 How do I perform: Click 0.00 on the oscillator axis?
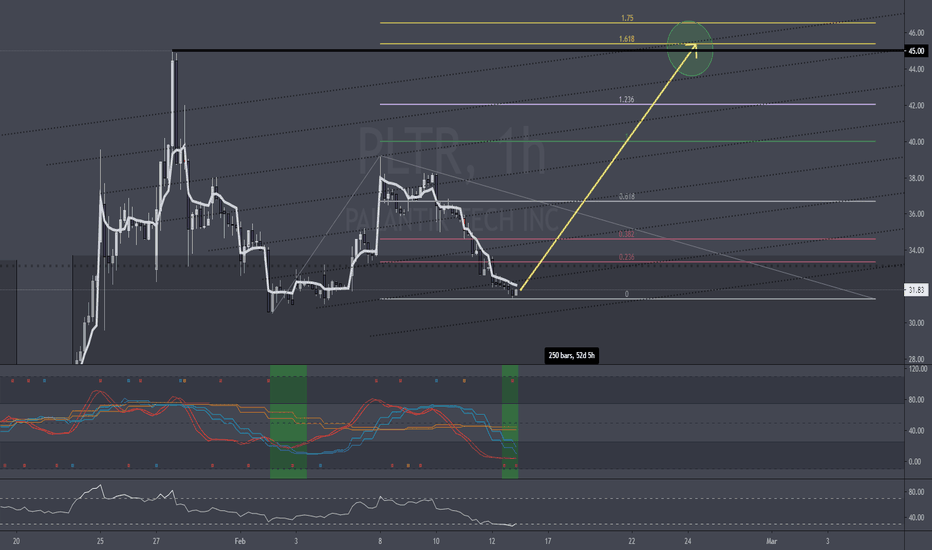916,461
